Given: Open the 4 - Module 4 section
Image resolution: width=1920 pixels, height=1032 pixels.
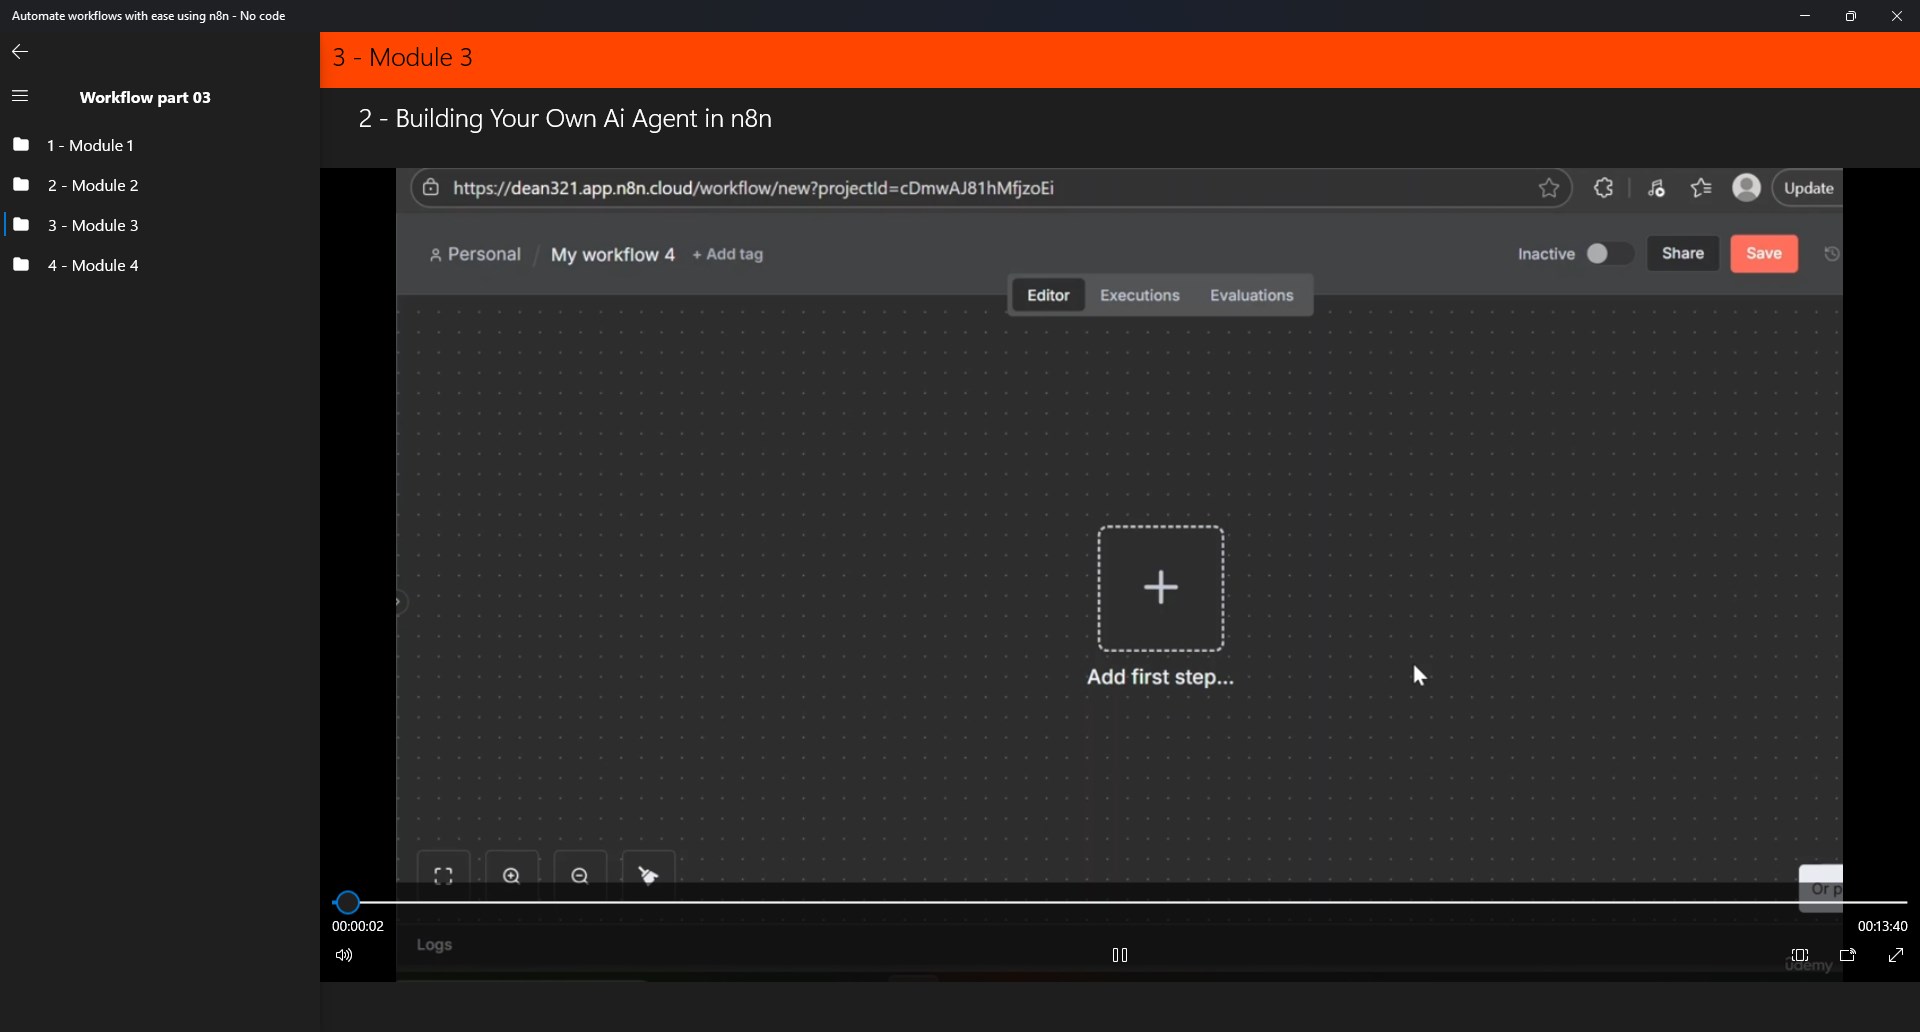Looking at the screenshot, I should pyautogui.click(x=93, y=265).
